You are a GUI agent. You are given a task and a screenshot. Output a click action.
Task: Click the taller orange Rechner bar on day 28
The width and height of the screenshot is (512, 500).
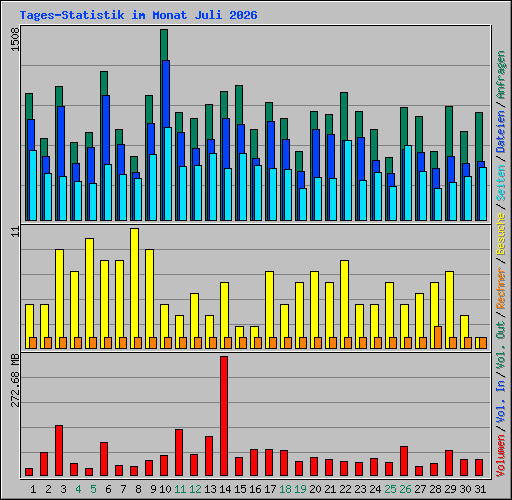click(x=438, y=337)
